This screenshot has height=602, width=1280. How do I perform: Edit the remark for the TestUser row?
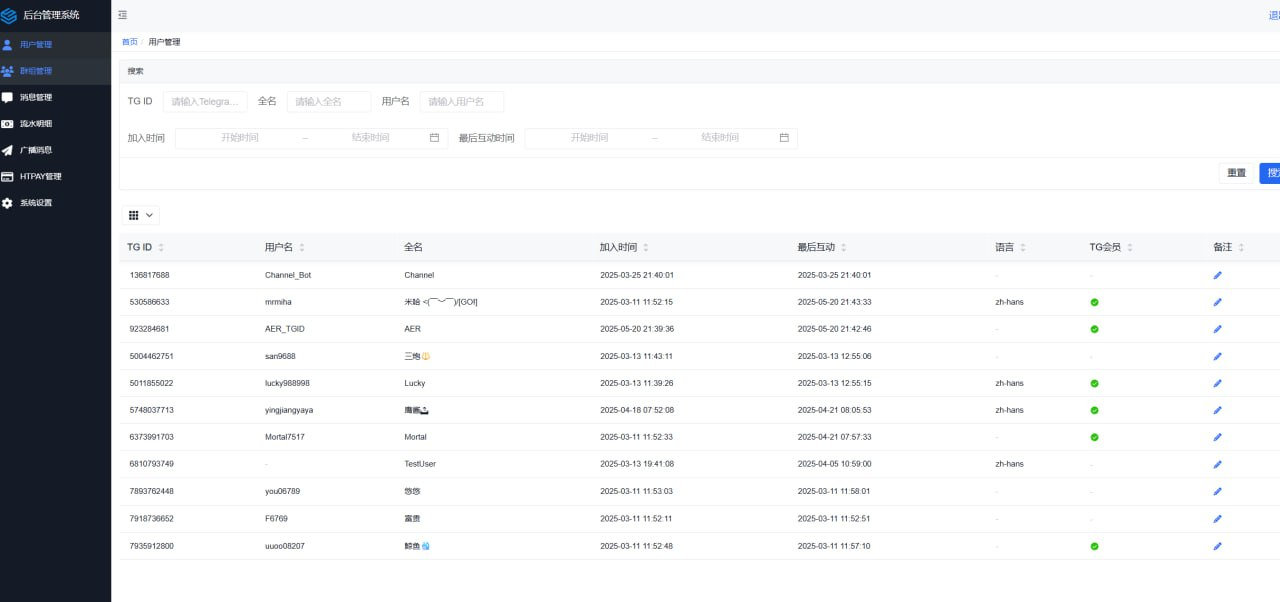1217,464
